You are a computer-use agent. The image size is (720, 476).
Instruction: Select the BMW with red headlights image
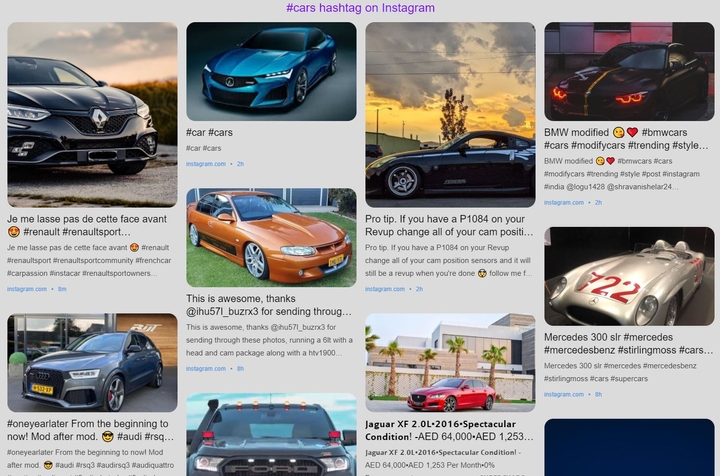pyautogui.click(x=630, y=72)
